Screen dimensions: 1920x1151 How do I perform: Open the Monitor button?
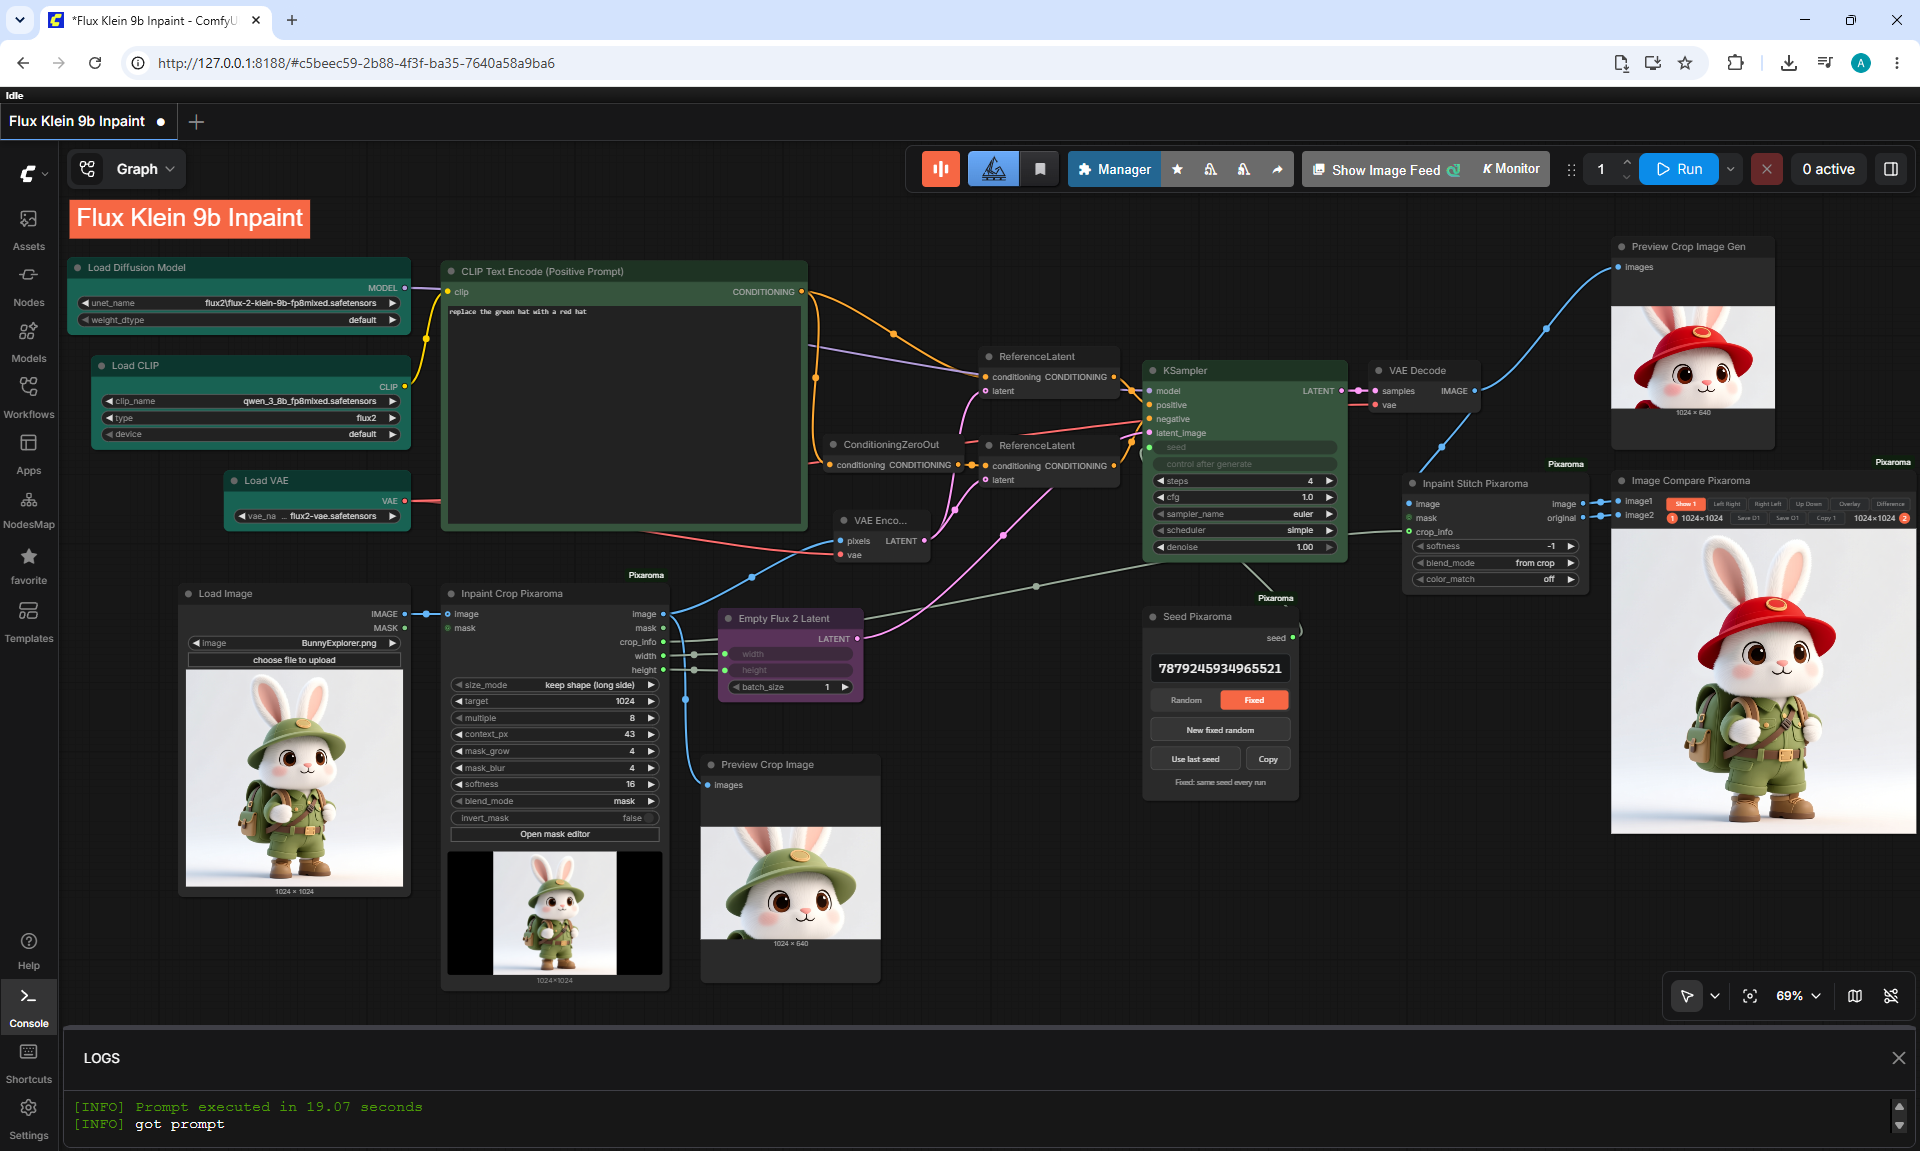(1511, 169)
